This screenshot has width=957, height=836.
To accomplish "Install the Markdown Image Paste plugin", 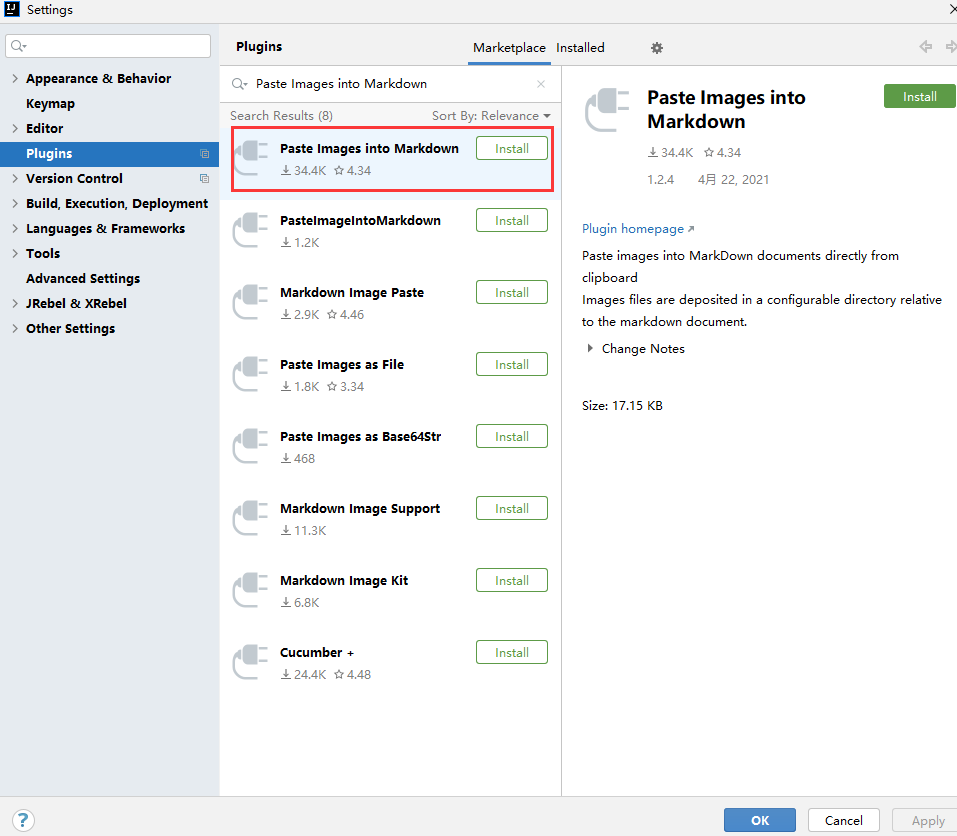I will coord(511,293).
